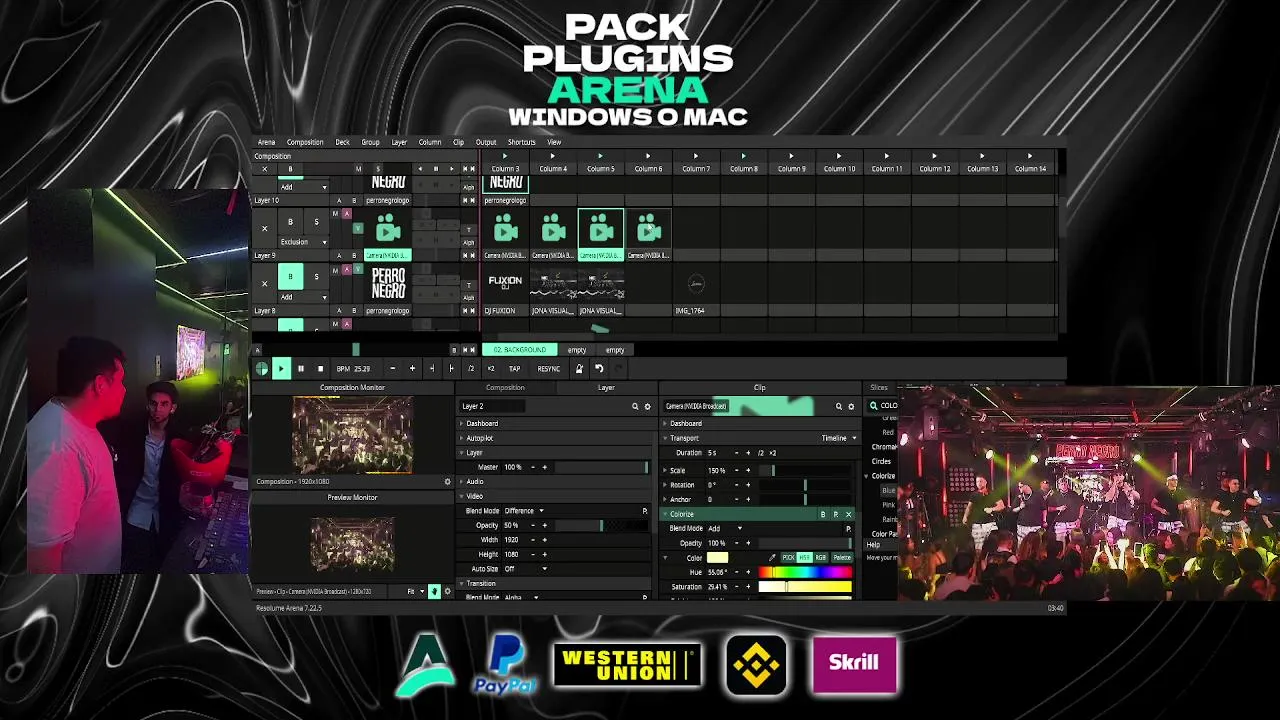Viewport: 1280px width, 720px height.
Task: Toggle Colorize effect bypass B
Action: coord(823,514)
